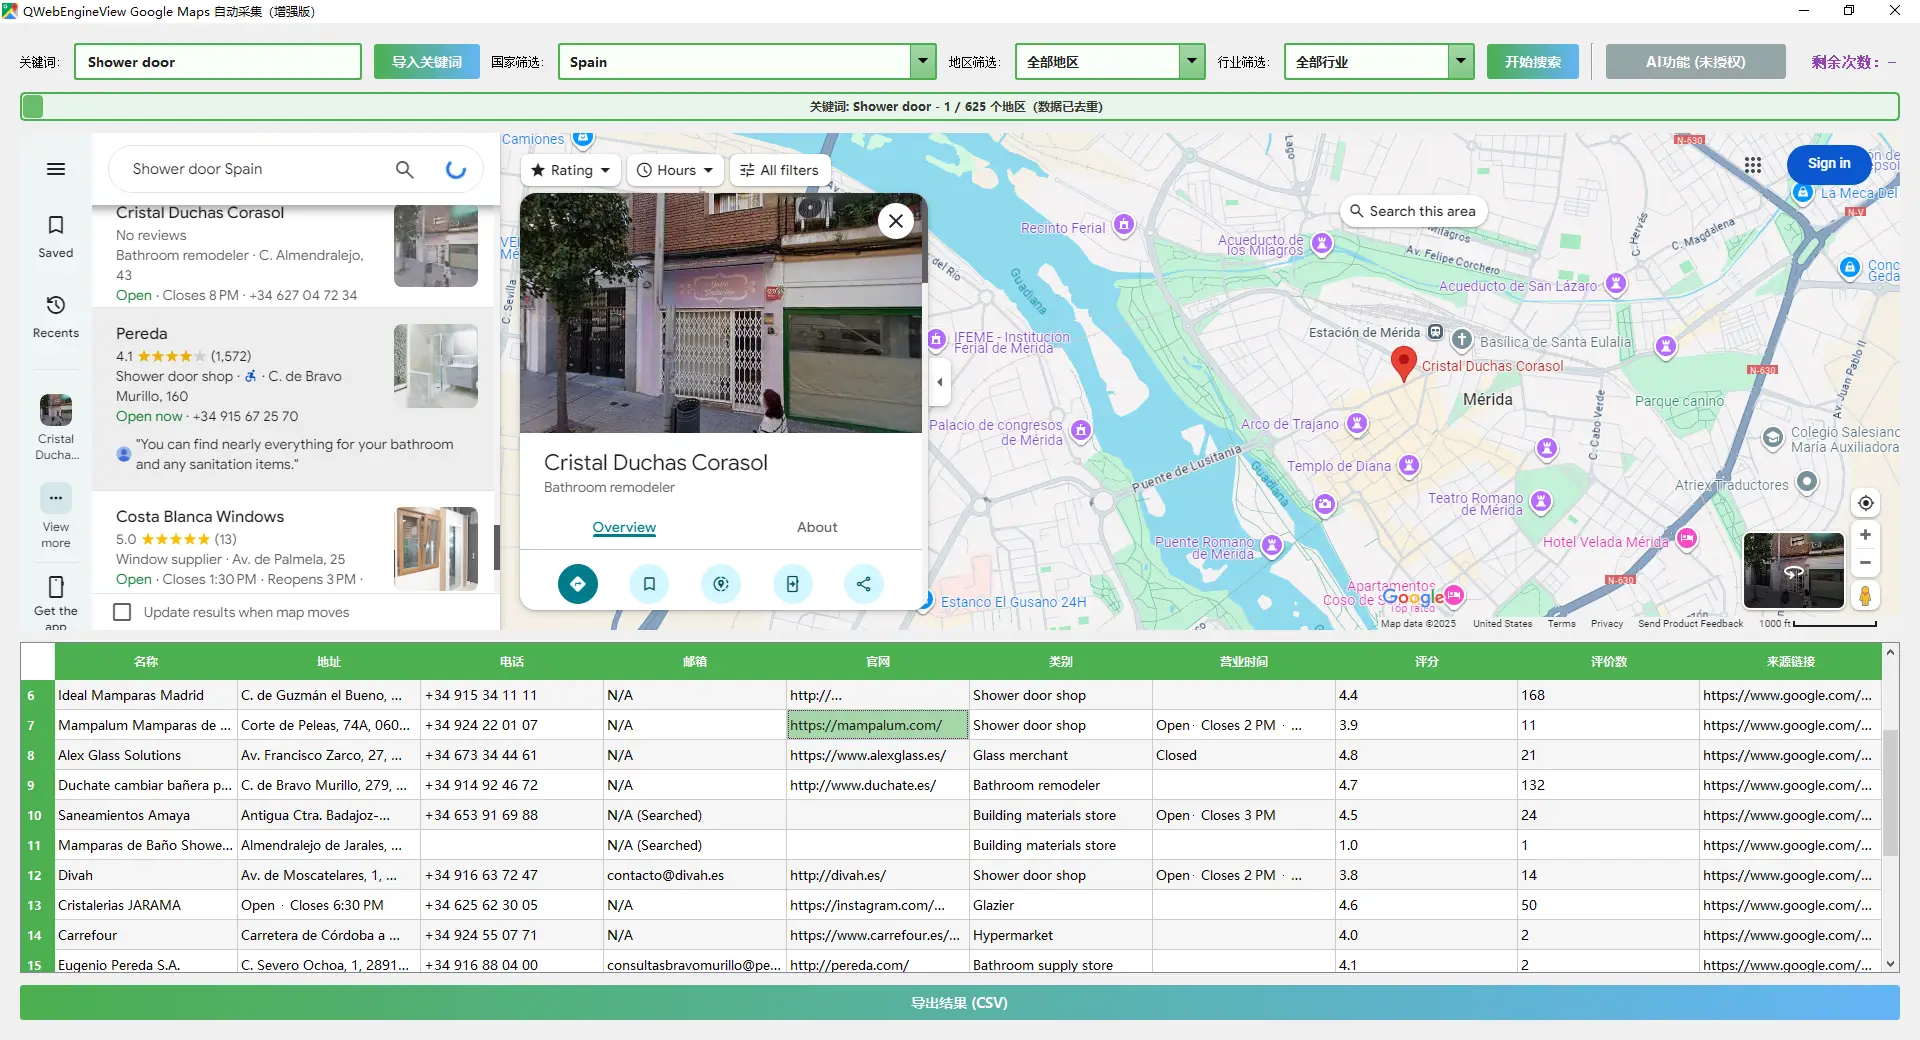Open the Hours filter dropdown
The height and width of the screenshot is (1040, 1920).
point(675,170)
